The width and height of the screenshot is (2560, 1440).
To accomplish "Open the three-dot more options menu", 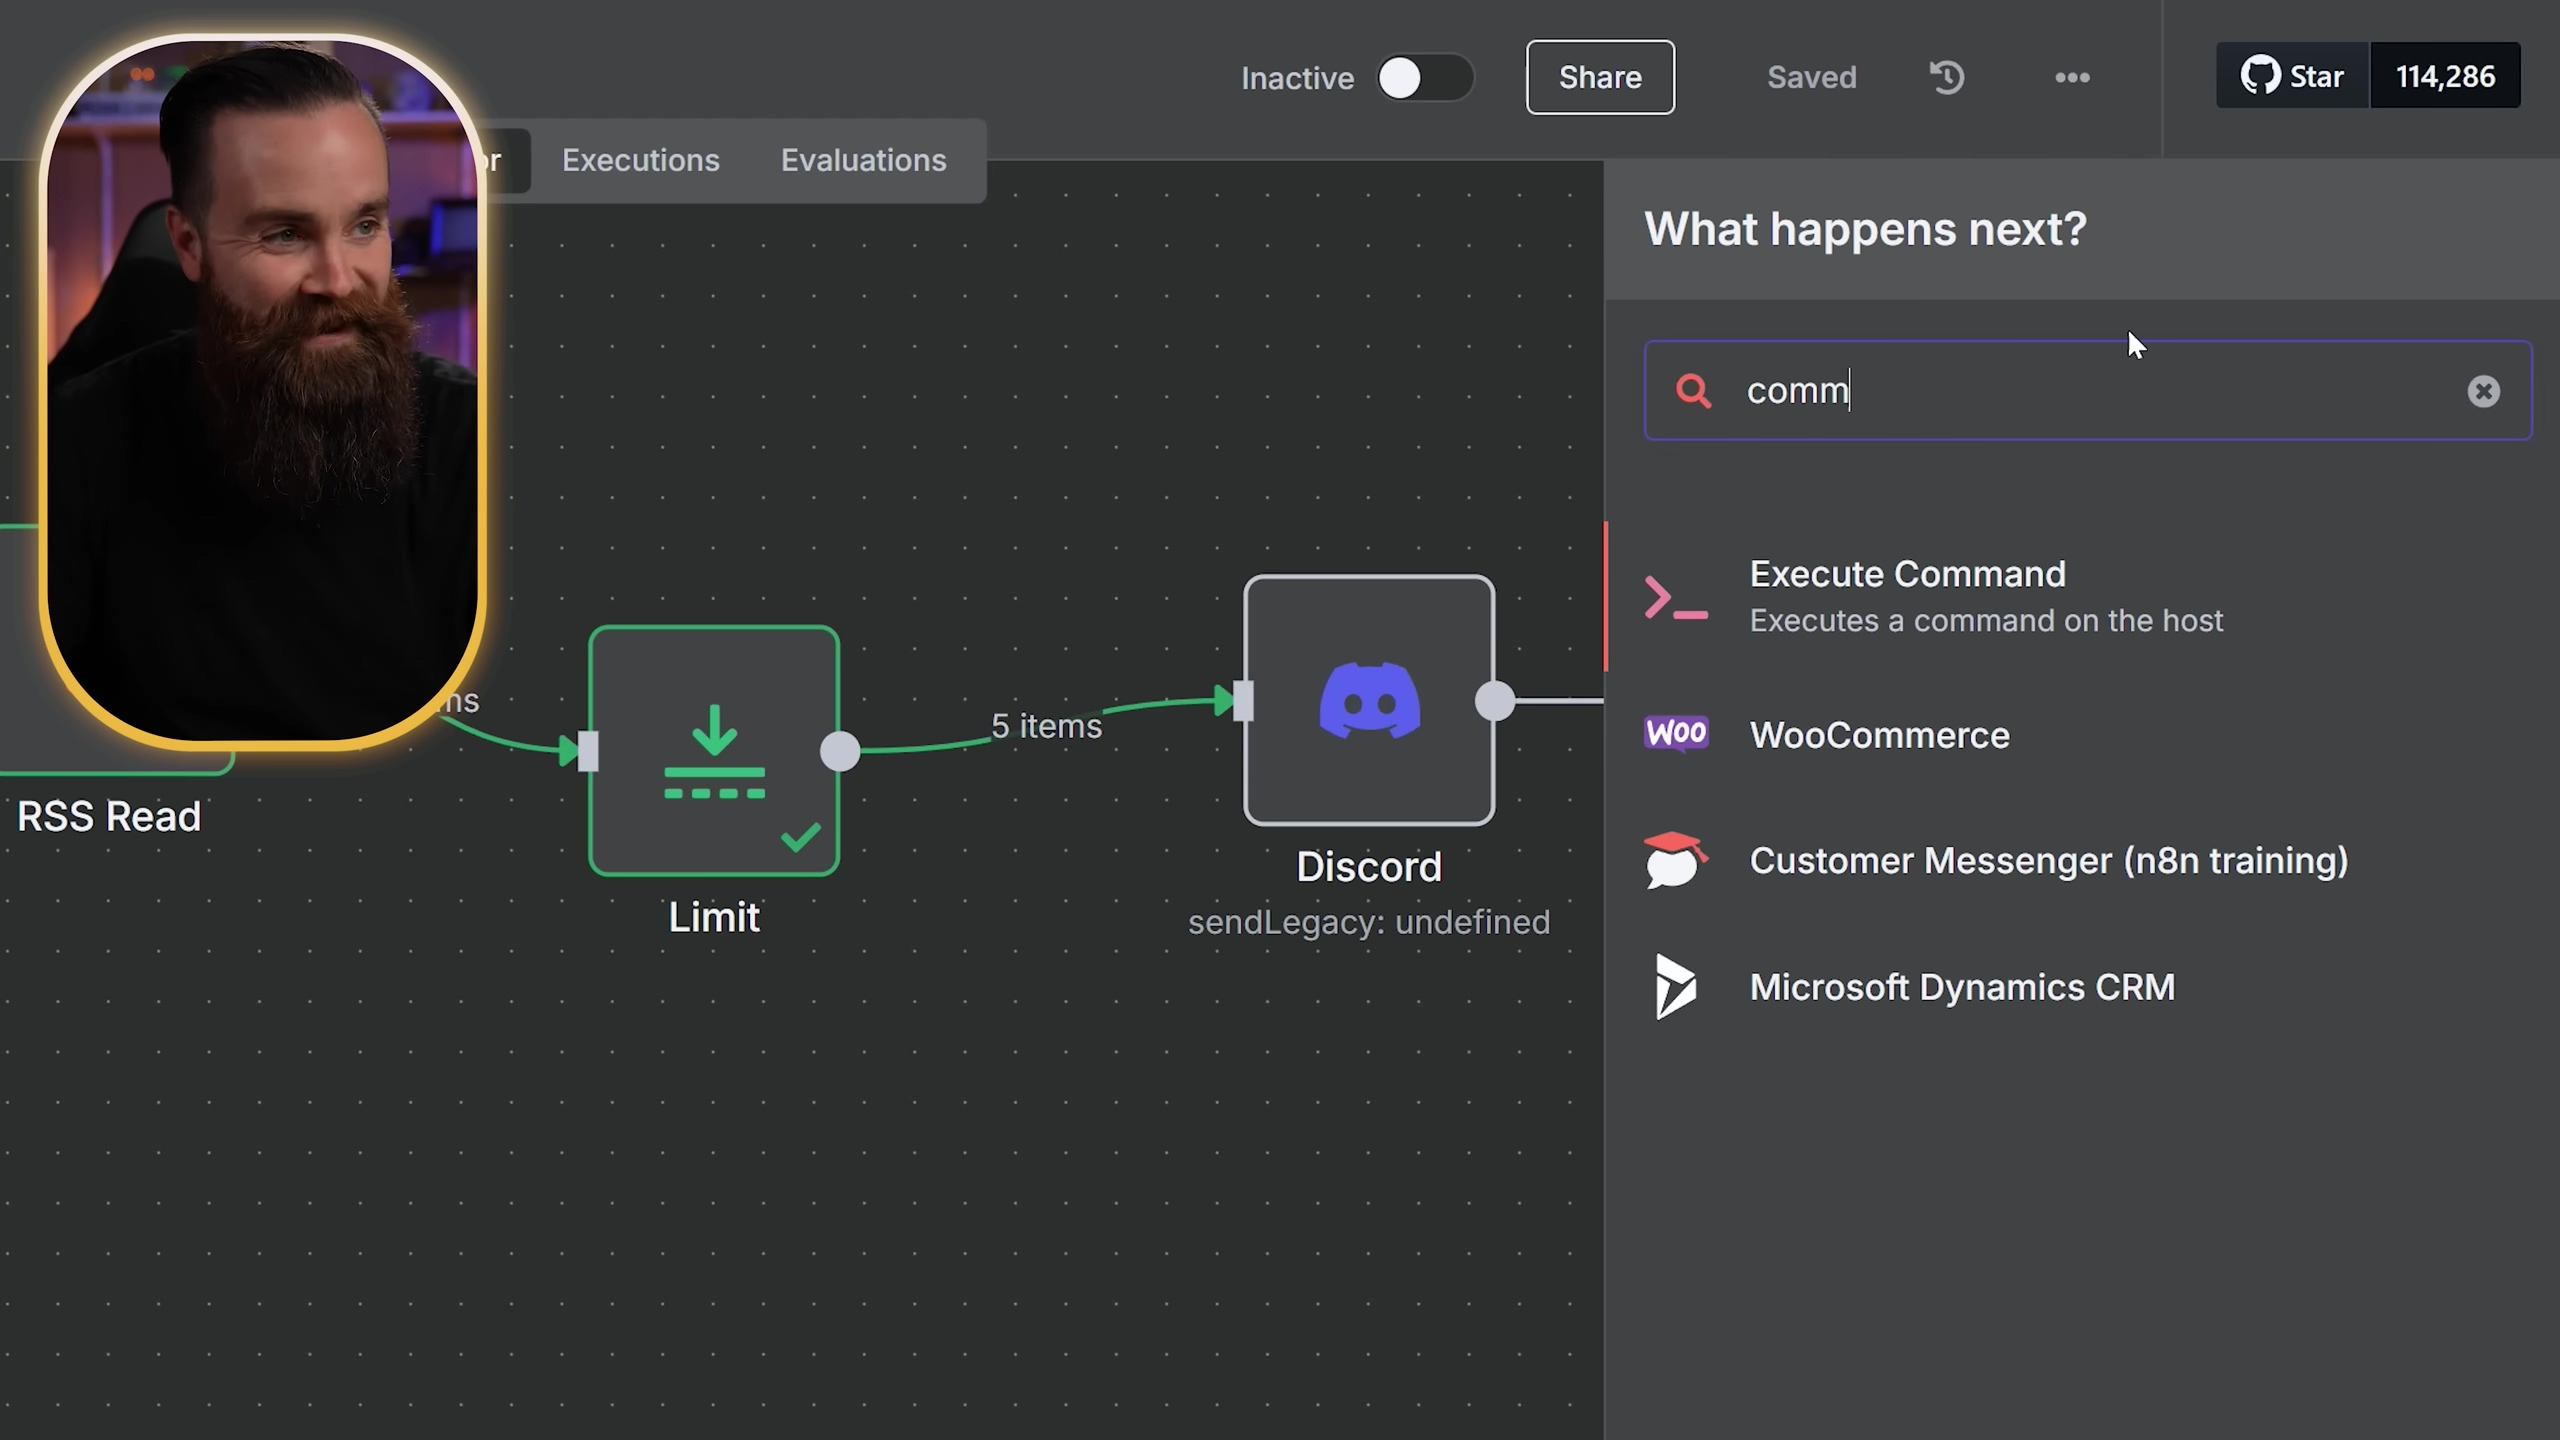I will tap(2072, 77).
